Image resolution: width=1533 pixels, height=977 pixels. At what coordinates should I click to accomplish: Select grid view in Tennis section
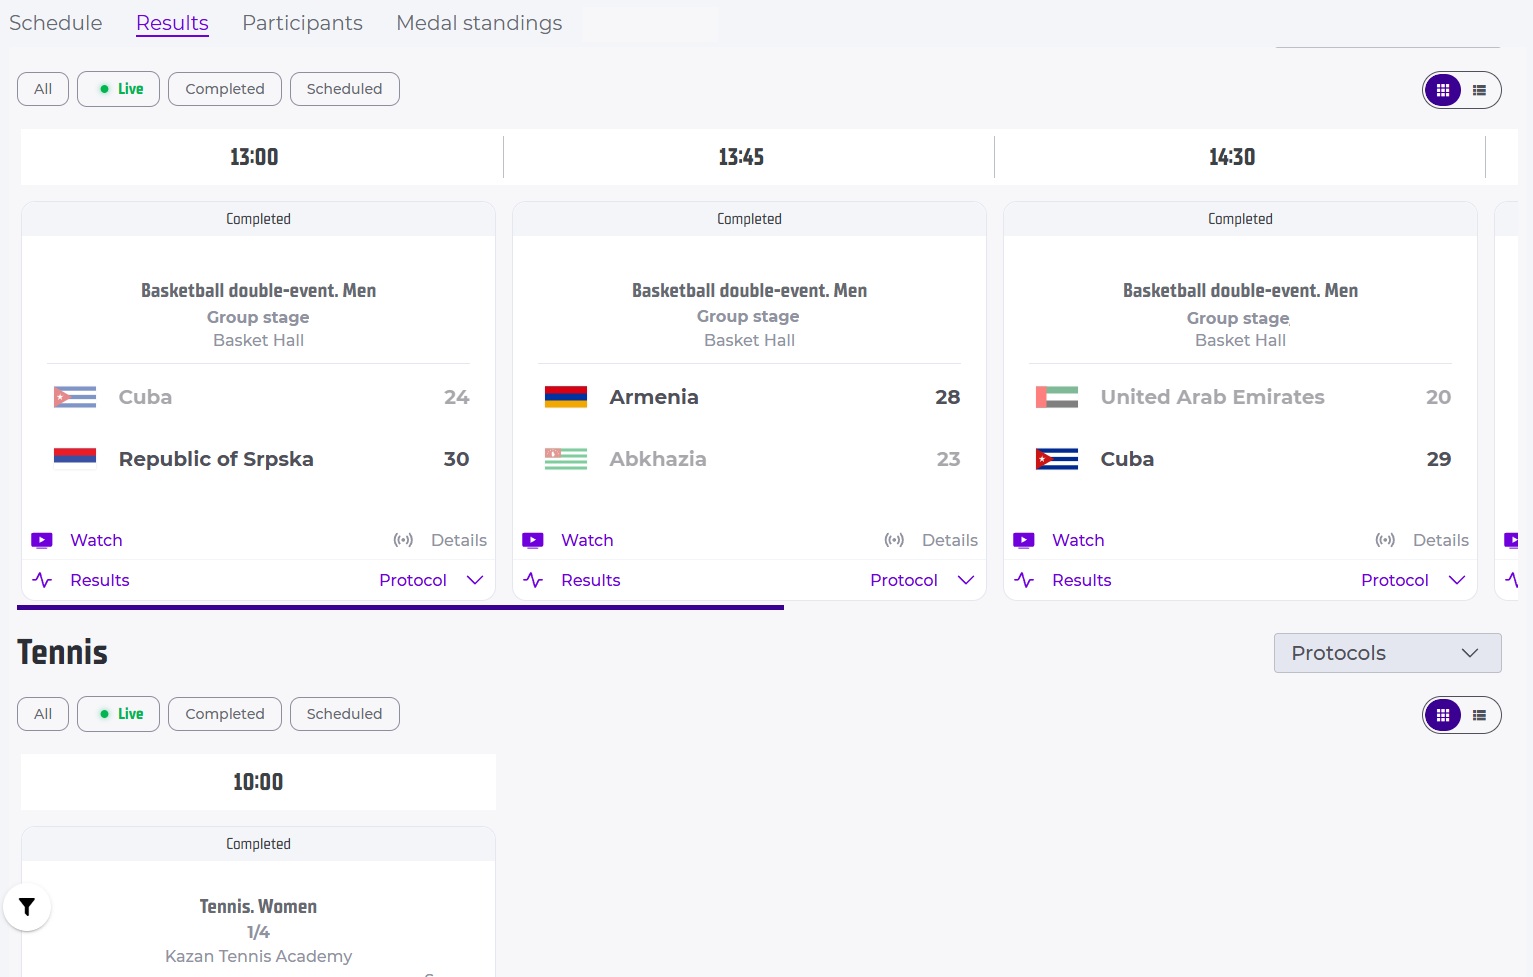click(1443, 715)
